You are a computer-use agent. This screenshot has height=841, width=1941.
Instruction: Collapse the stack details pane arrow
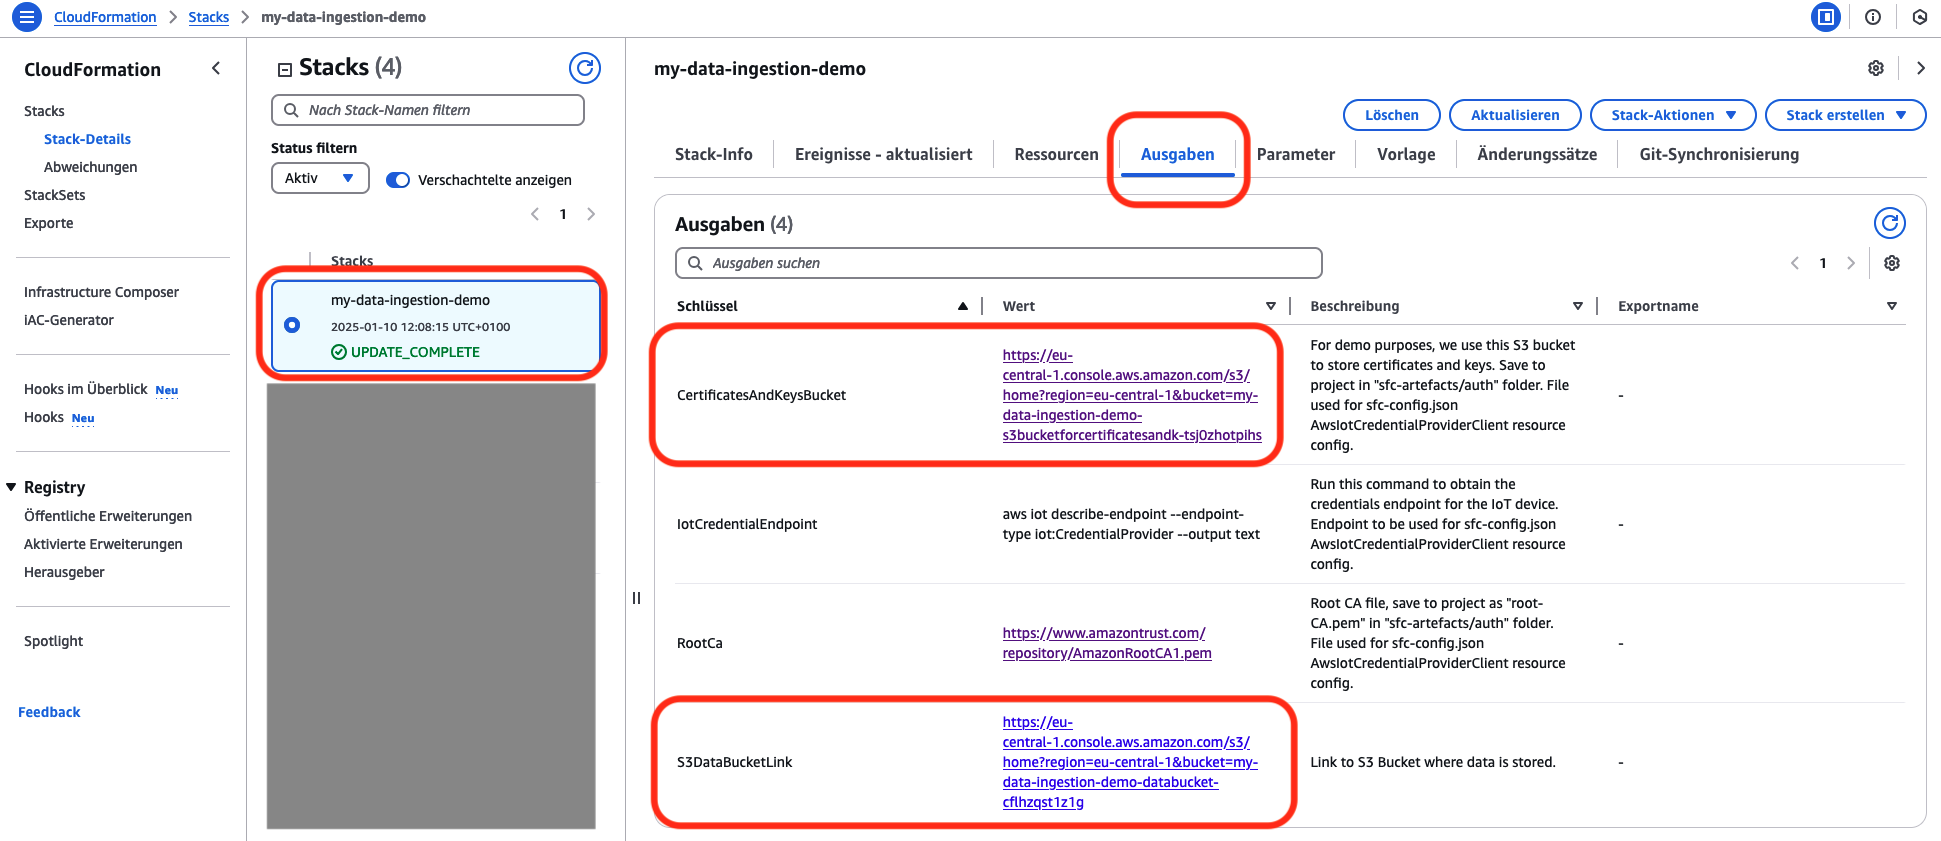tap(1921, 68)
